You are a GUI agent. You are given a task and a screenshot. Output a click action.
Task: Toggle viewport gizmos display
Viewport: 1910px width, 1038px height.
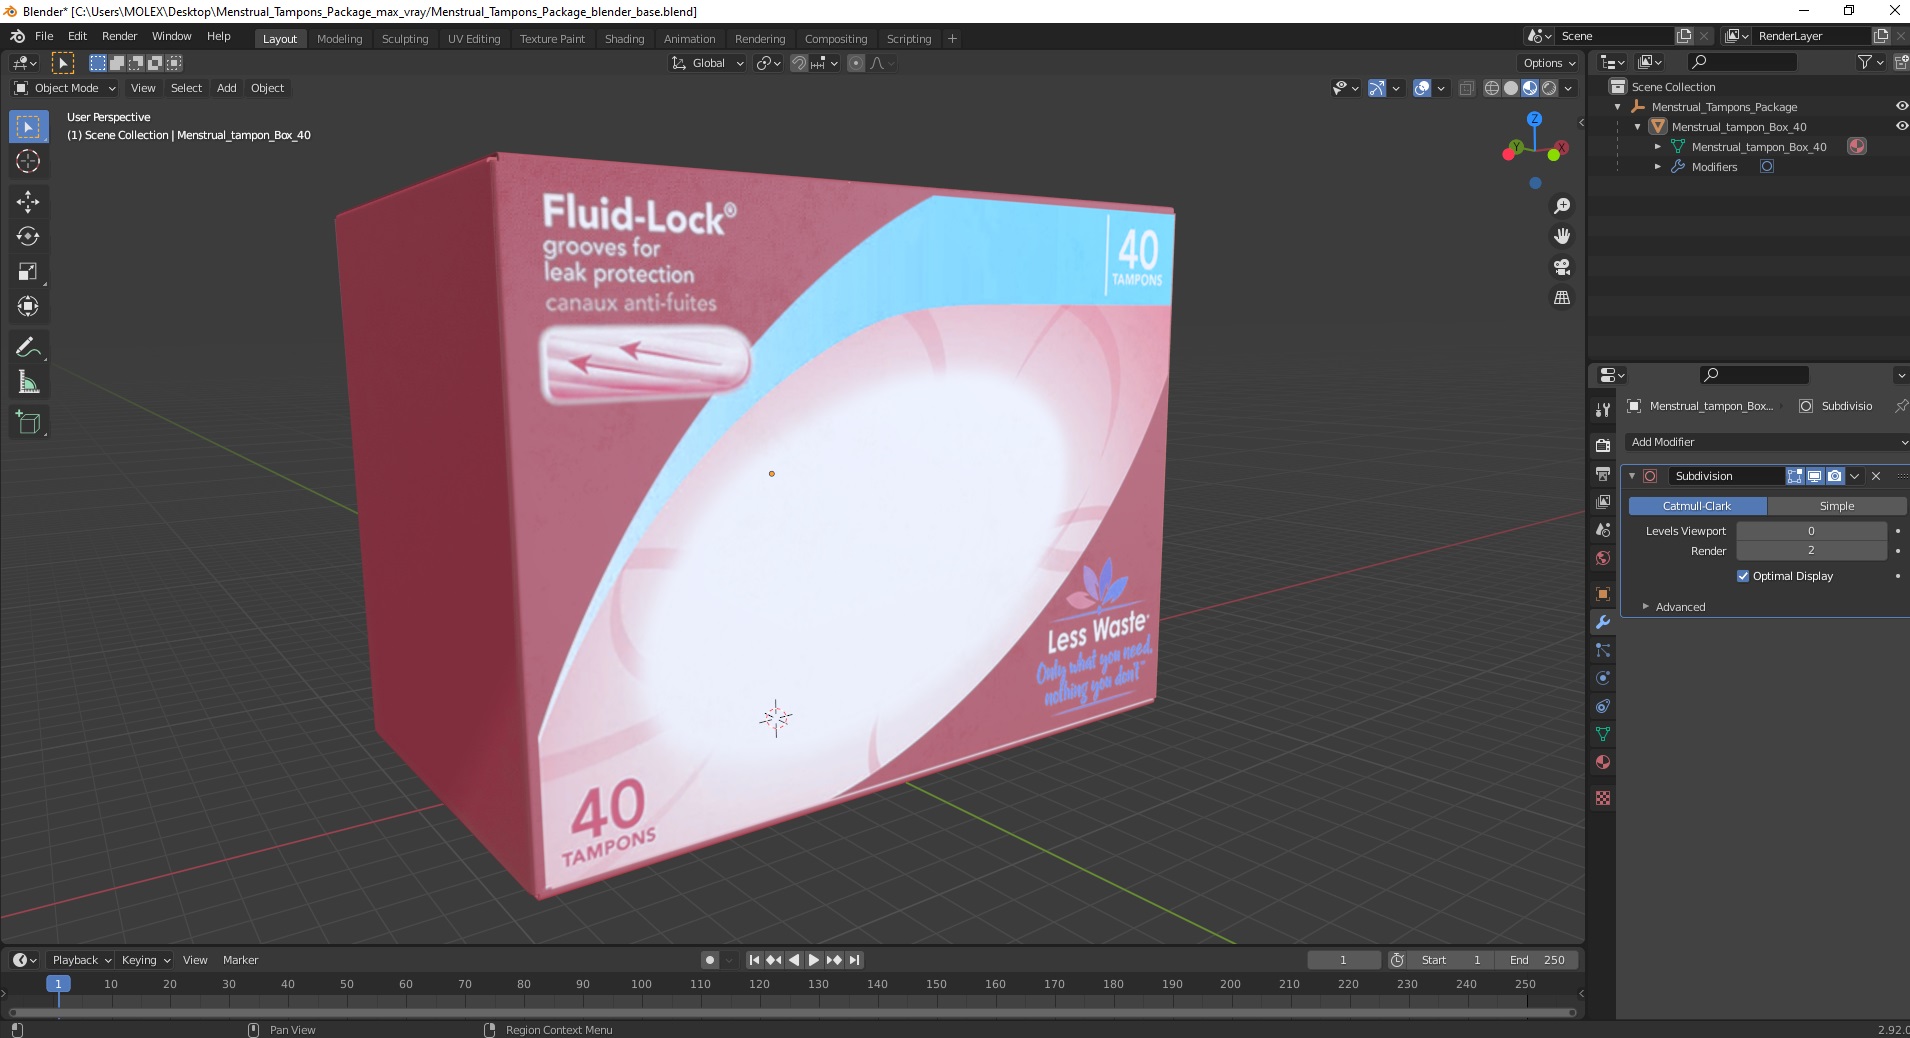(x=1377, y=88)
